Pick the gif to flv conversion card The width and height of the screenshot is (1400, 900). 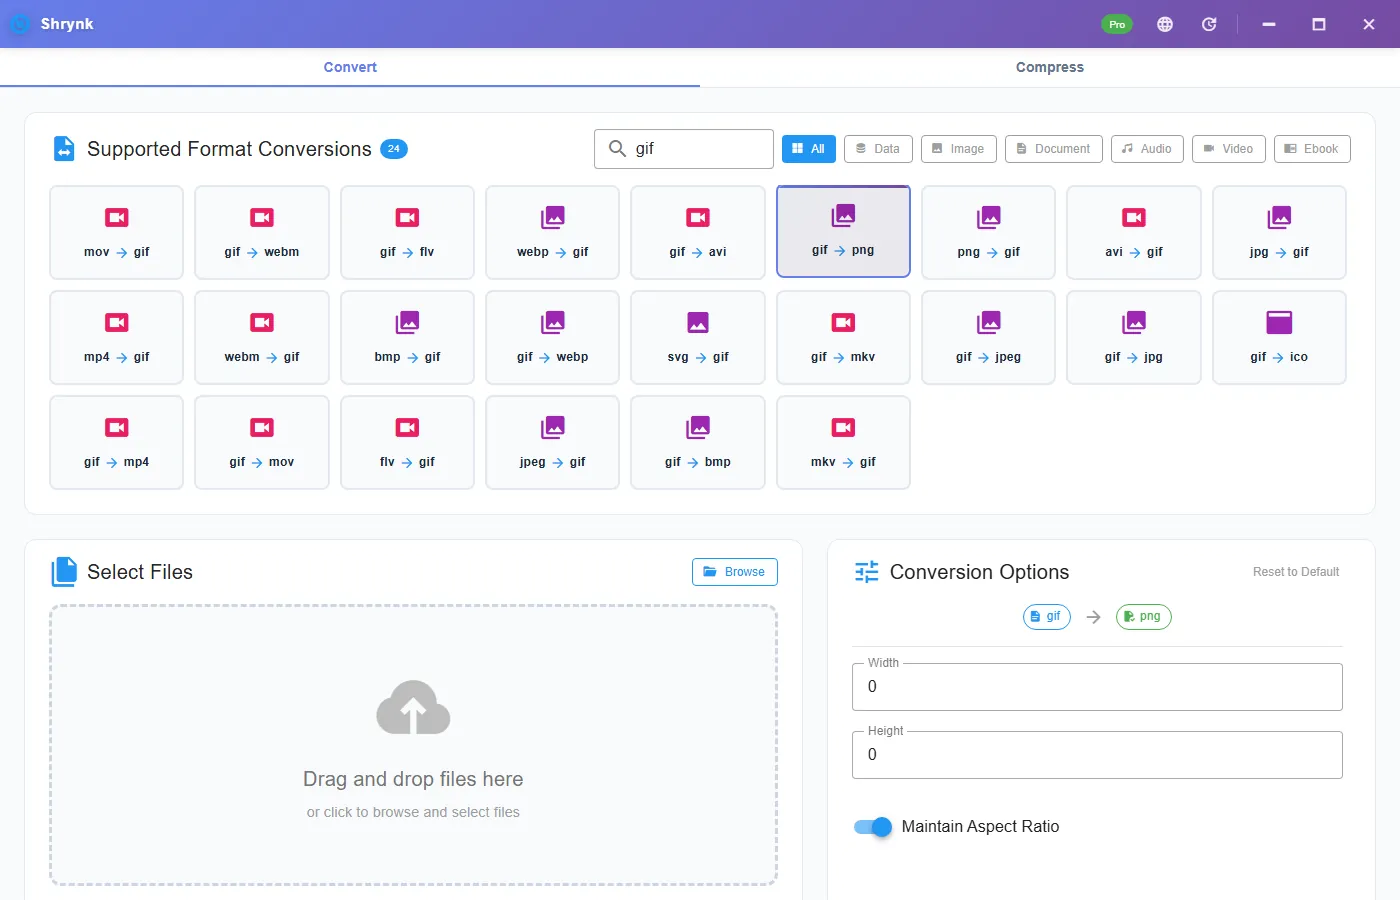(x=407, y=232)
